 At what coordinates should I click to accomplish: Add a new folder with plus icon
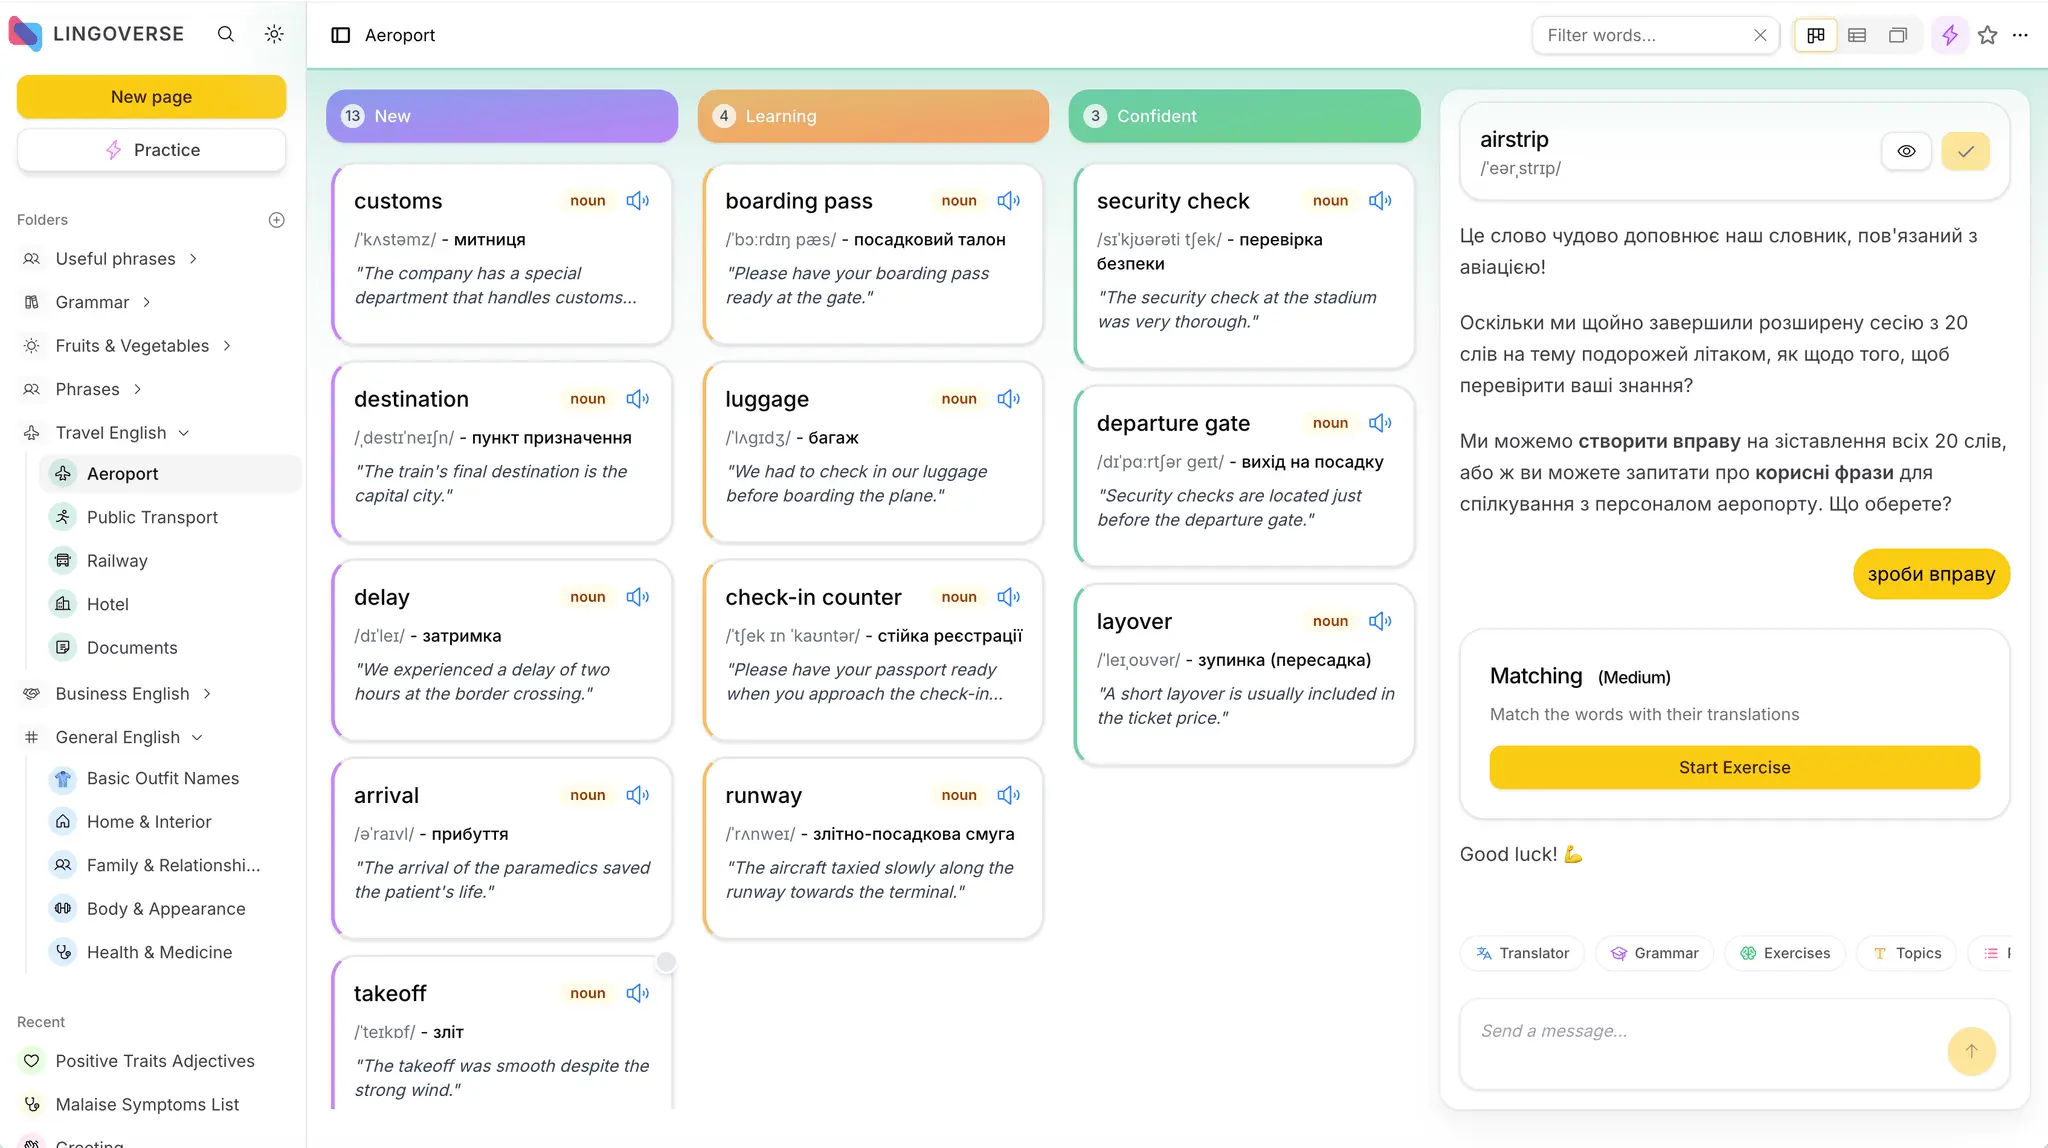point(277,220)
